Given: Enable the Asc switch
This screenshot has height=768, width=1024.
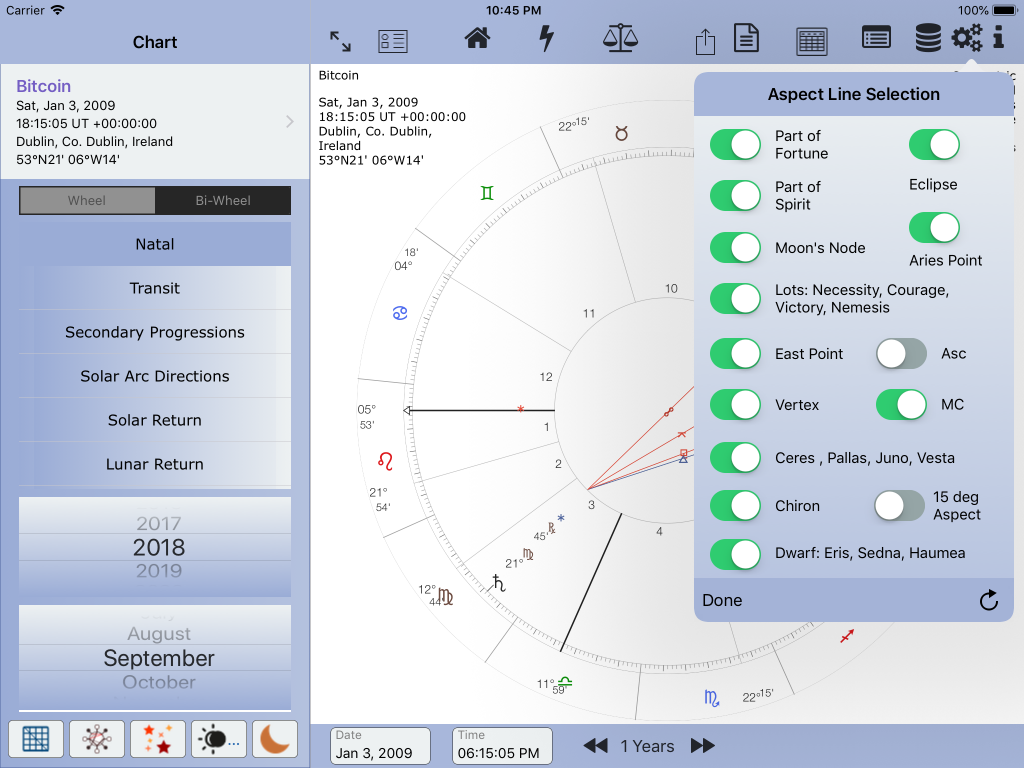Looking at the screenshot, I should tap(901, 353).
